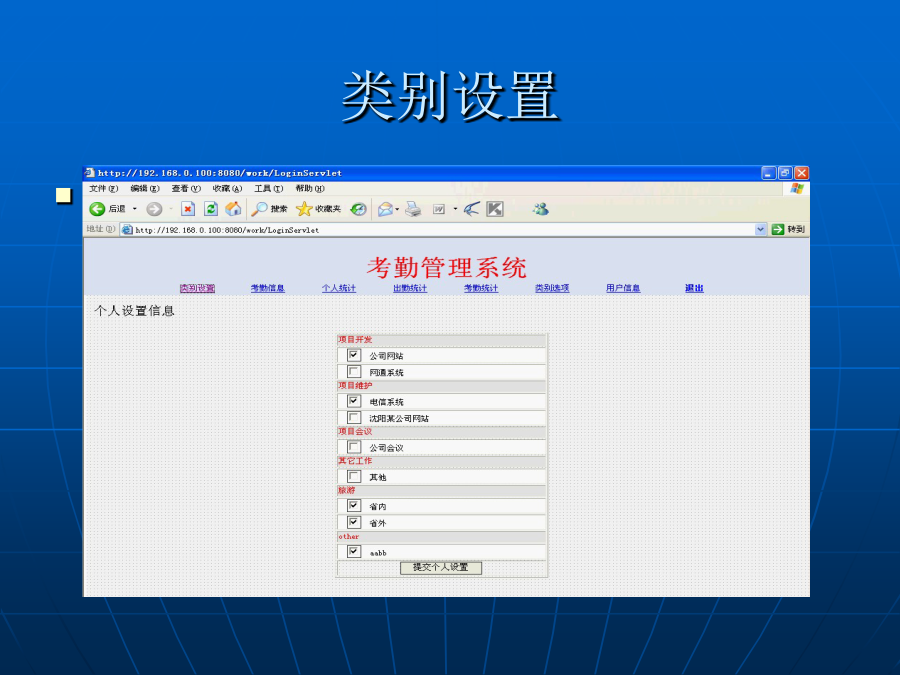Go to the home page via house icon
Image resolution: width=900 pixels, height=675 pixels.
pyautogui.click(x=233, y=209)
